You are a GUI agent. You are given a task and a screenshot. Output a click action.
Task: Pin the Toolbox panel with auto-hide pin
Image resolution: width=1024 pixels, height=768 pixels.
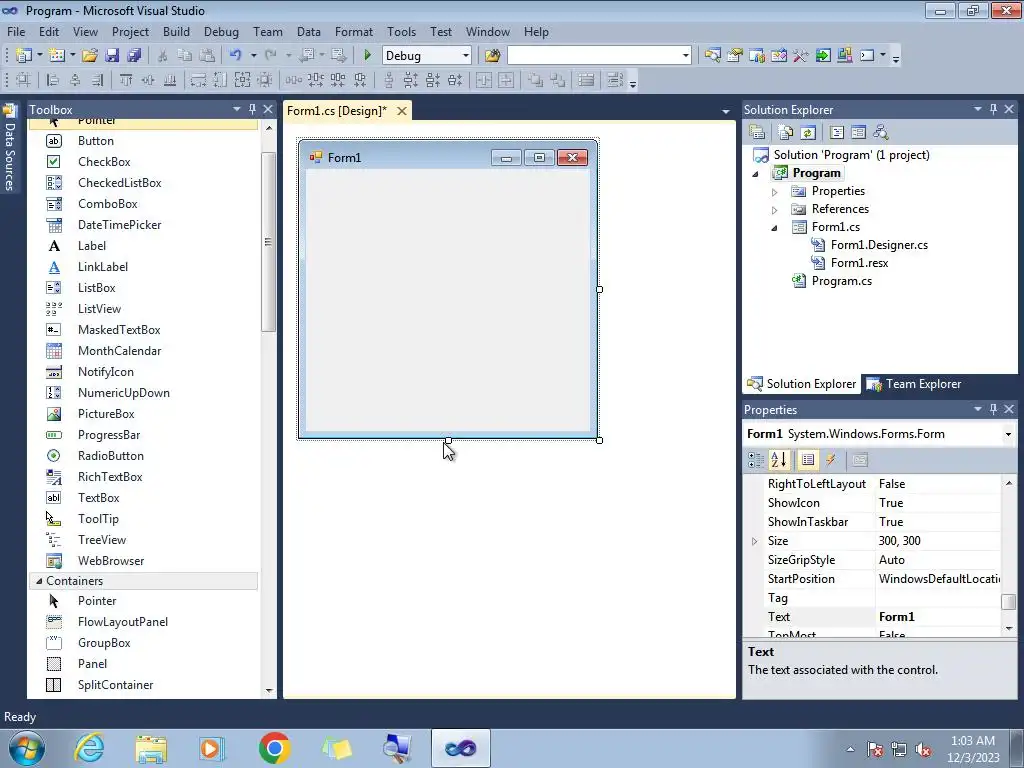point(252,109)
